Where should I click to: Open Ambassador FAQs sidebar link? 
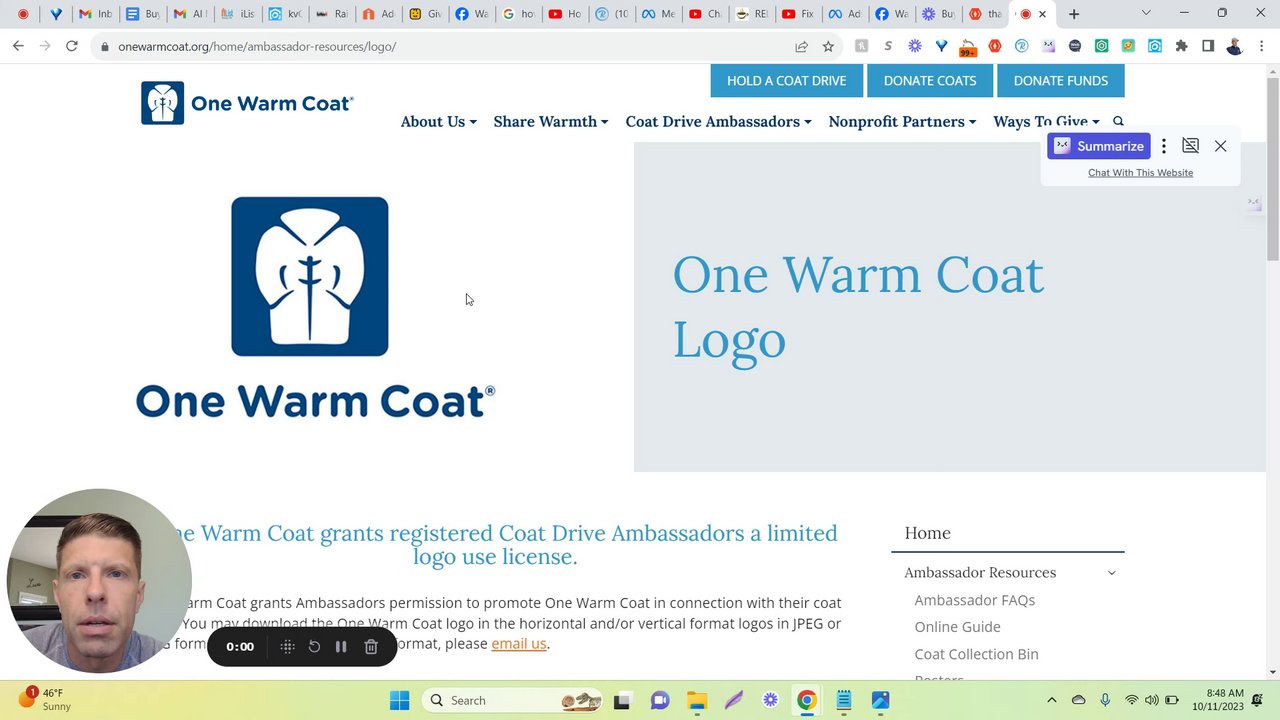tap(974, 600)
